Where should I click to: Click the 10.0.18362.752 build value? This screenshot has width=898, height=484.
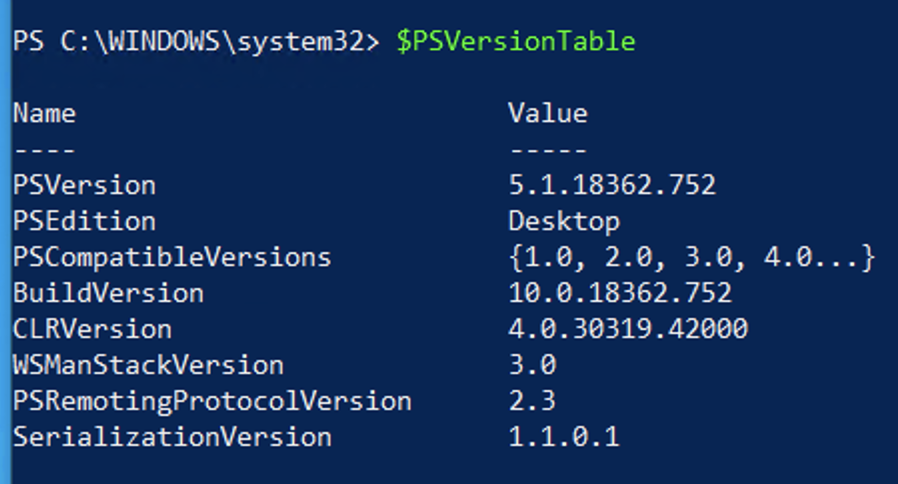(x=620, y=293)
